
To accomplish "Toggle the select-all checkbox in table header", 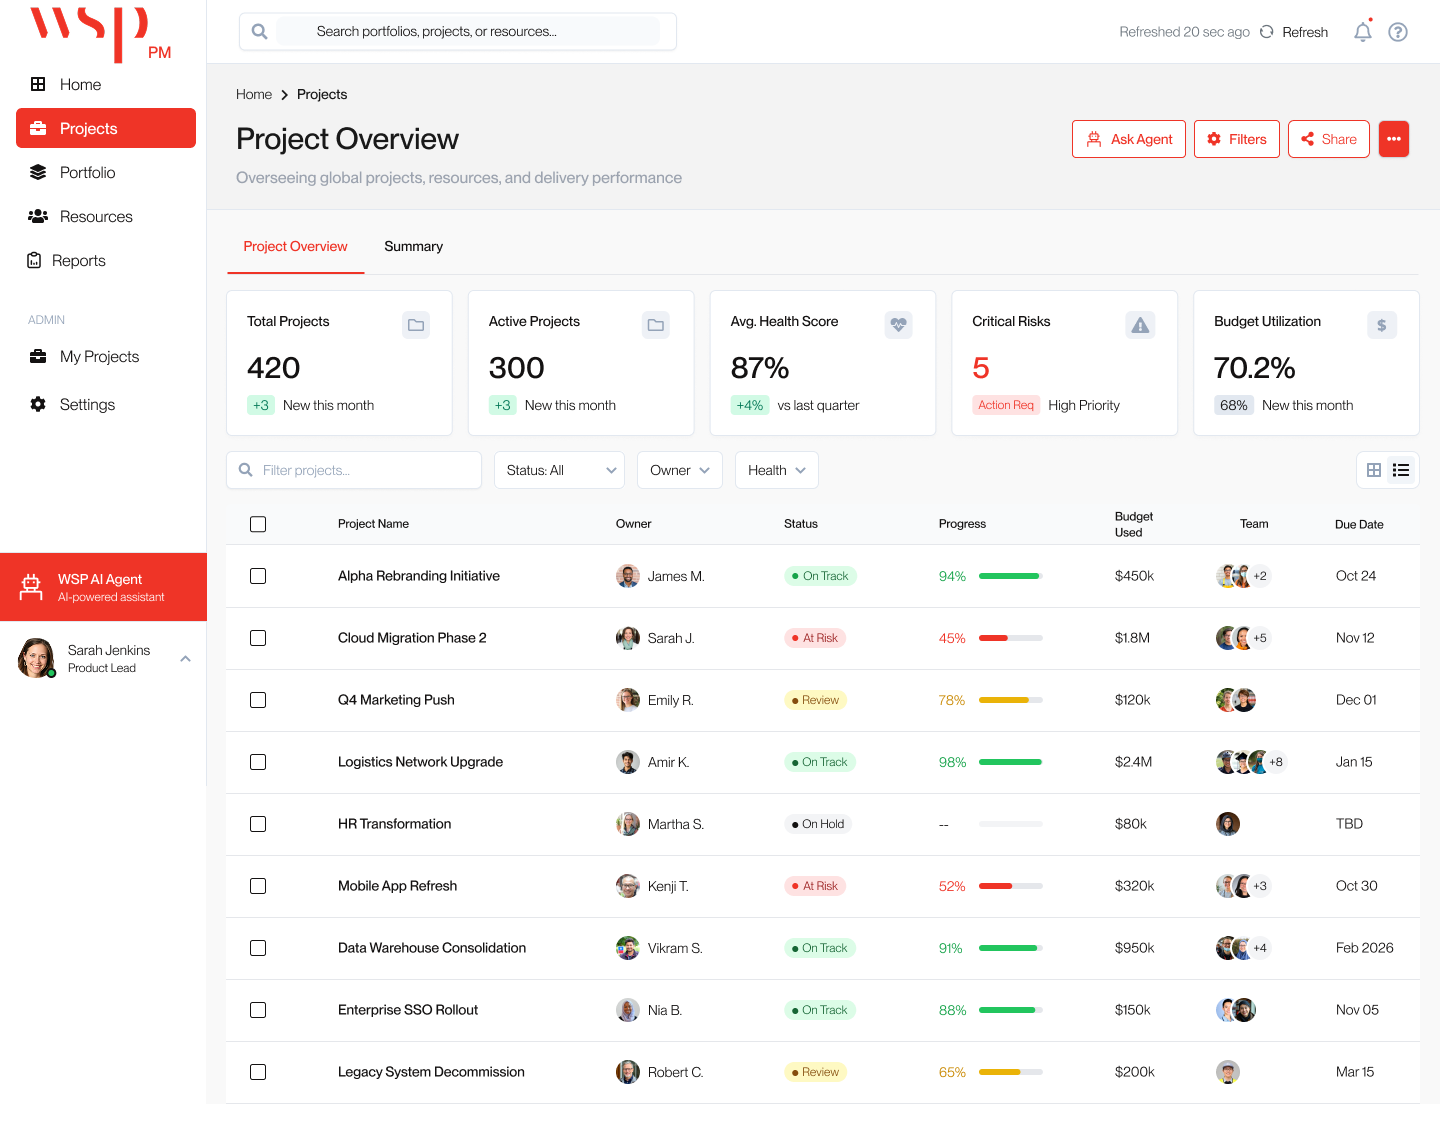I will 258,524.
